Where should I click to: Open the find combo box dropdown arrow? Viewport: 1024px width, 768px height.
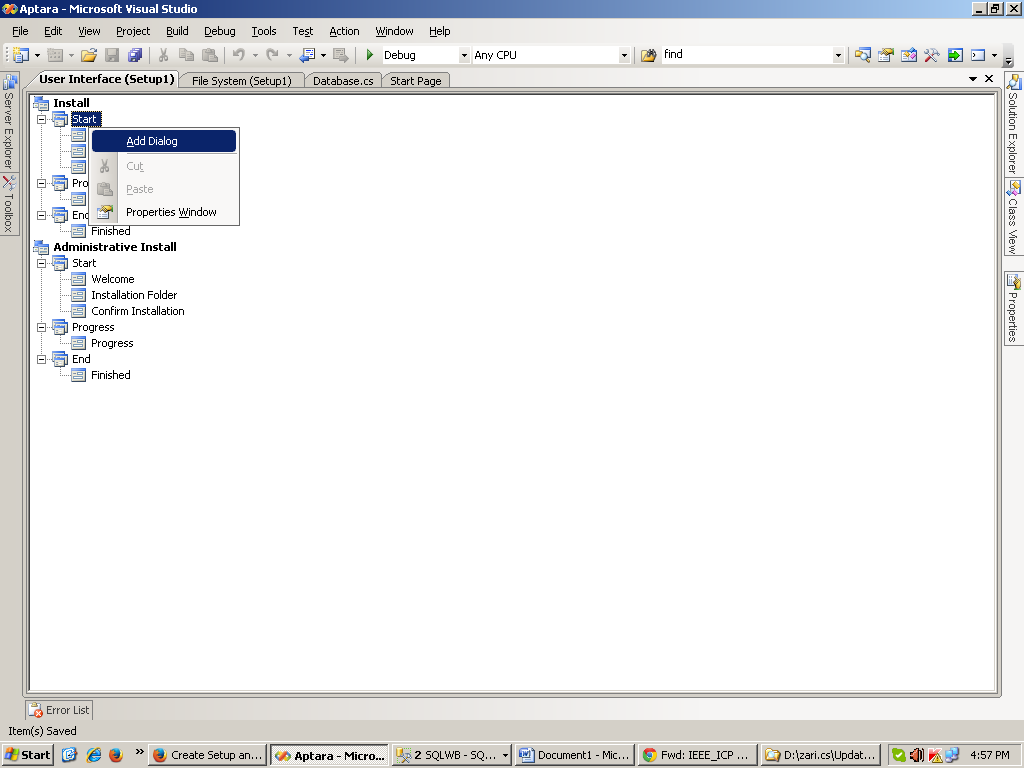tap(838, 56)
